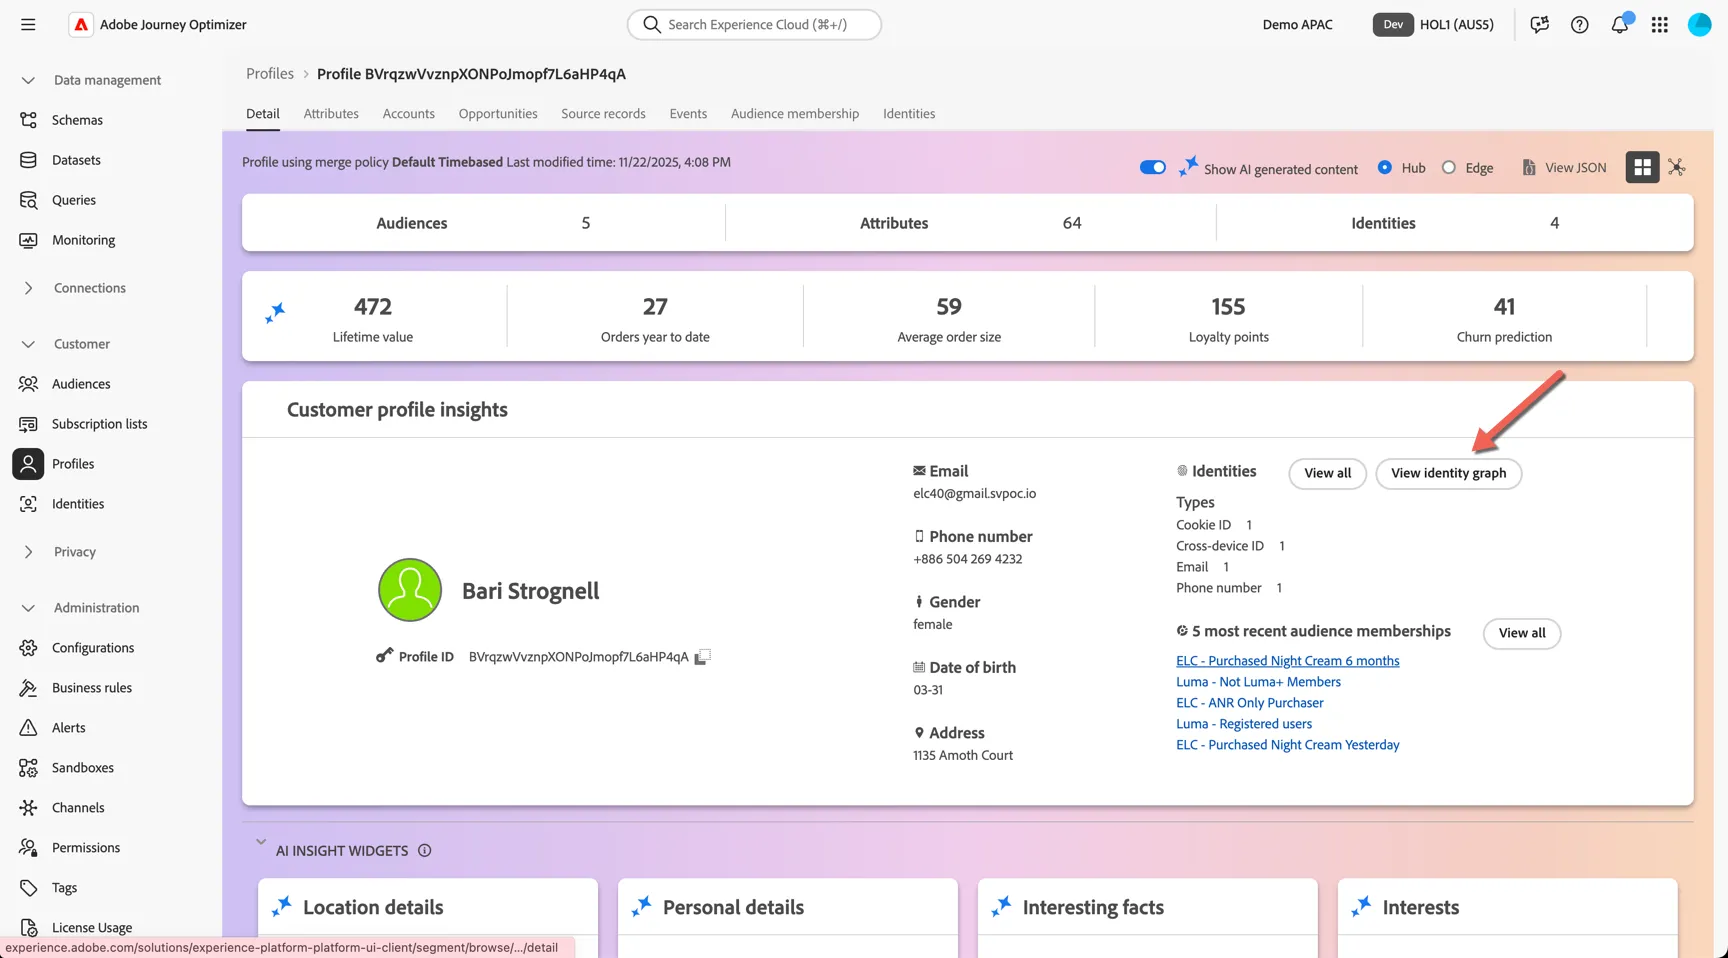Toggle Show AI generated content switch
Image resolution: width=1728 pixels, height=958 pixels.
pos(1152,168)
